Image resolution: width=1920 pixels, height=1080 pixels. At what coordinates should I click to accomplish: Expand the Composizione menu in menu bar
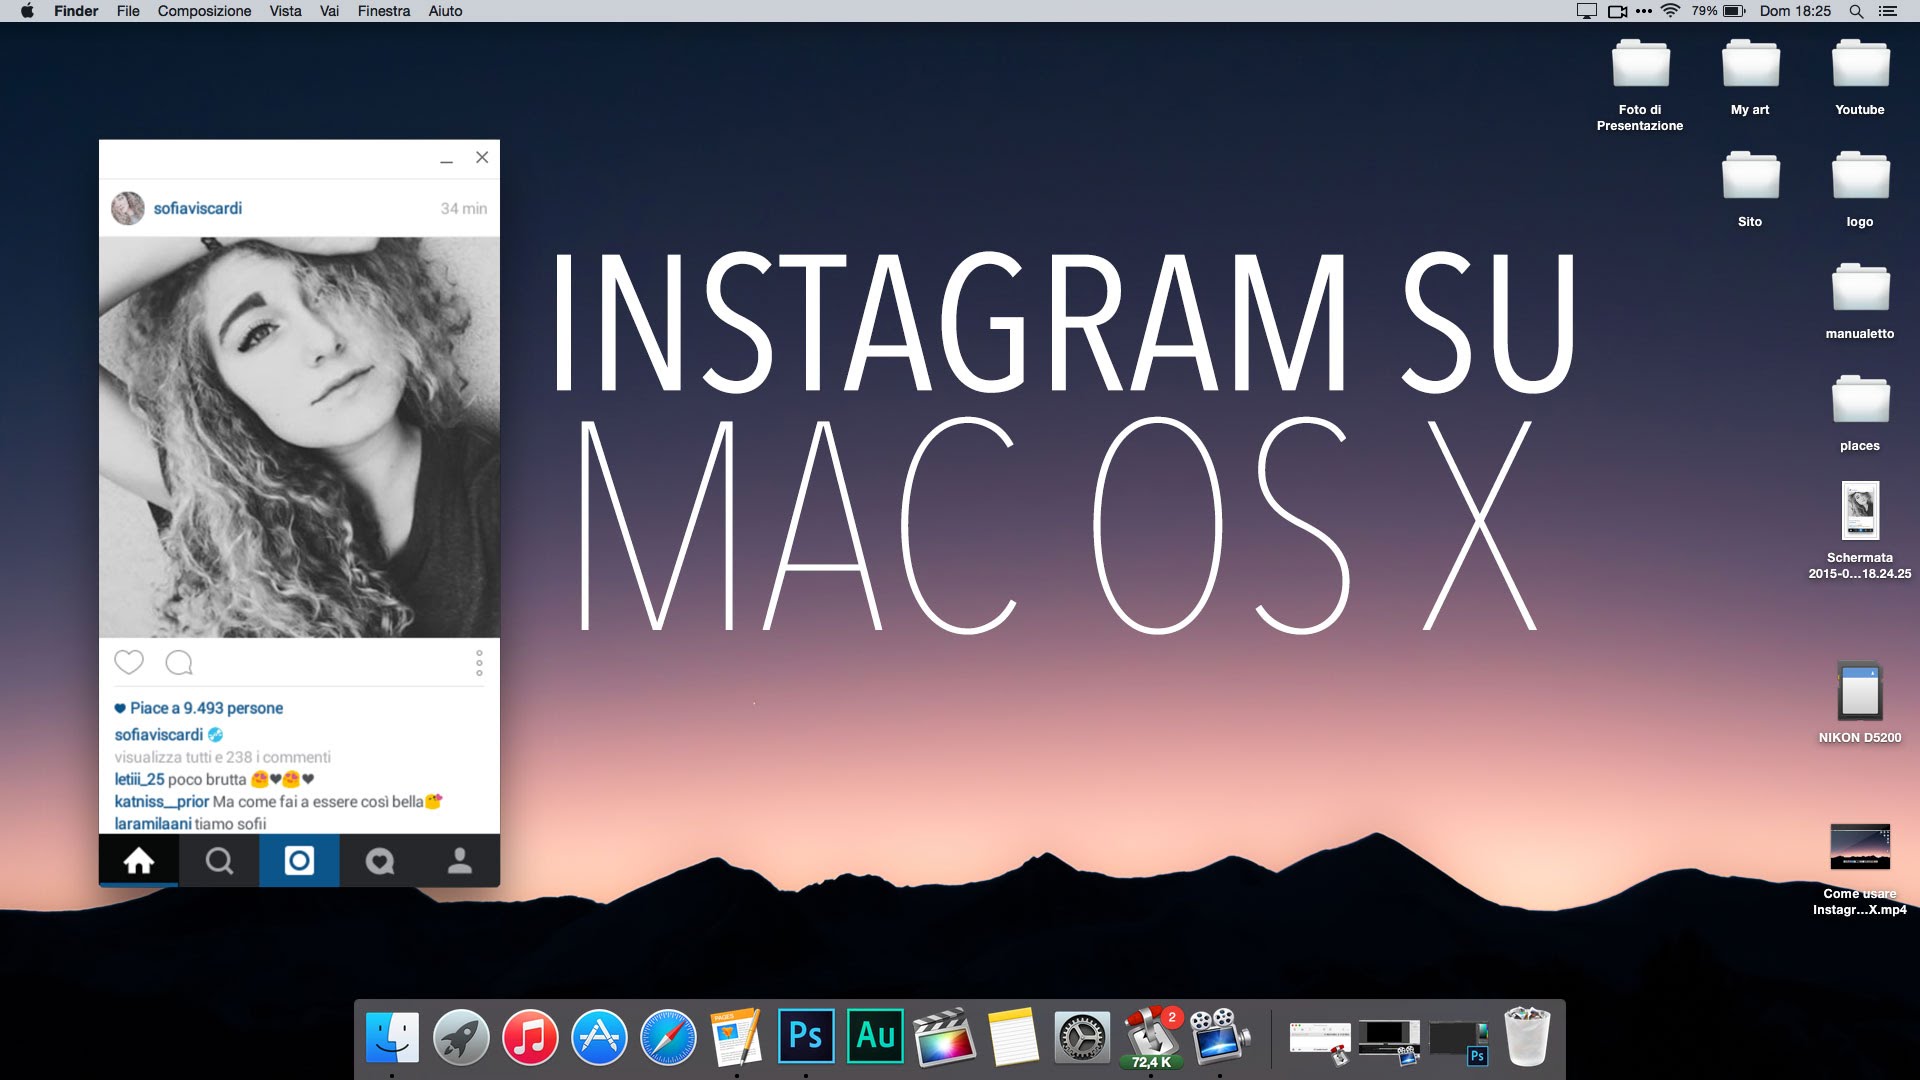[204, 12]
